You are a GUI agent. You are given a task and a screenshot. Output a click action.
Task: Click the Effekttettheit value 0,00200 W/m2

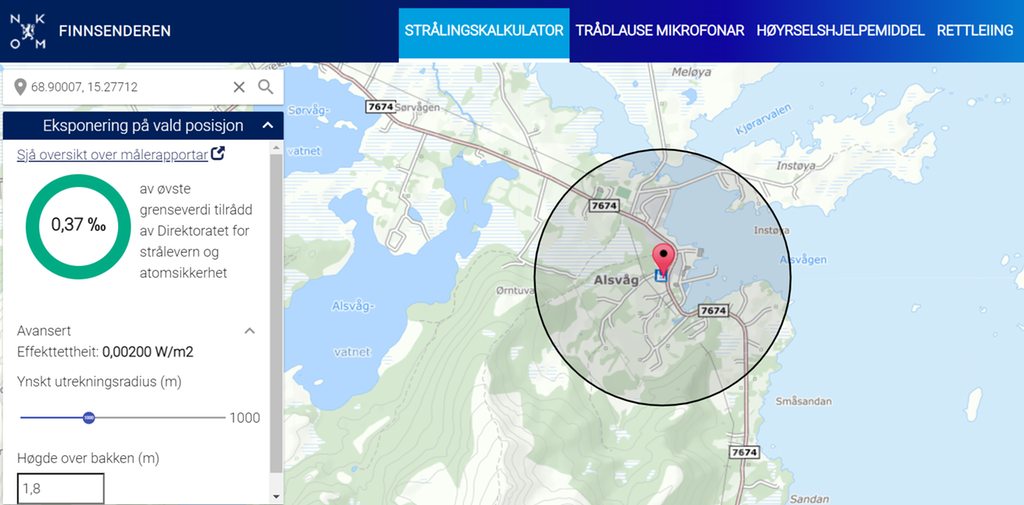pos(148,353)
